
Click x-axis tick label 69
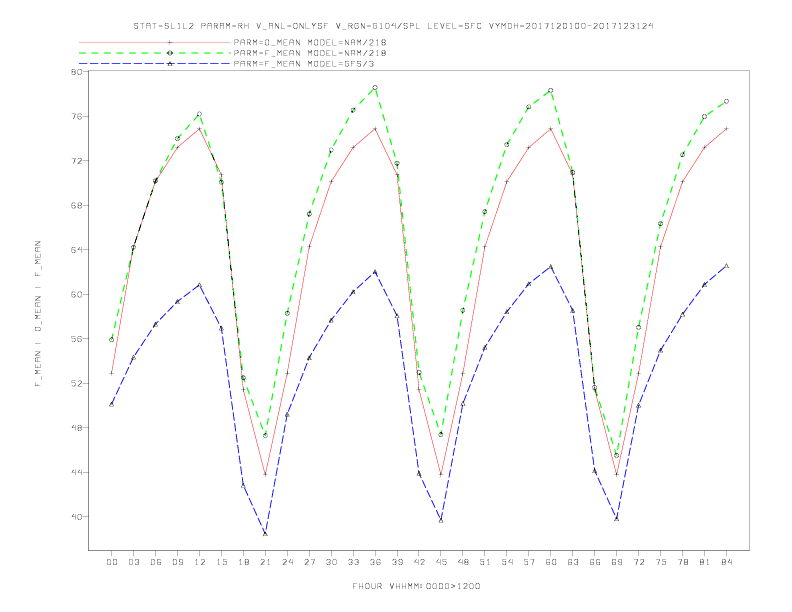(x=617, y=562)
